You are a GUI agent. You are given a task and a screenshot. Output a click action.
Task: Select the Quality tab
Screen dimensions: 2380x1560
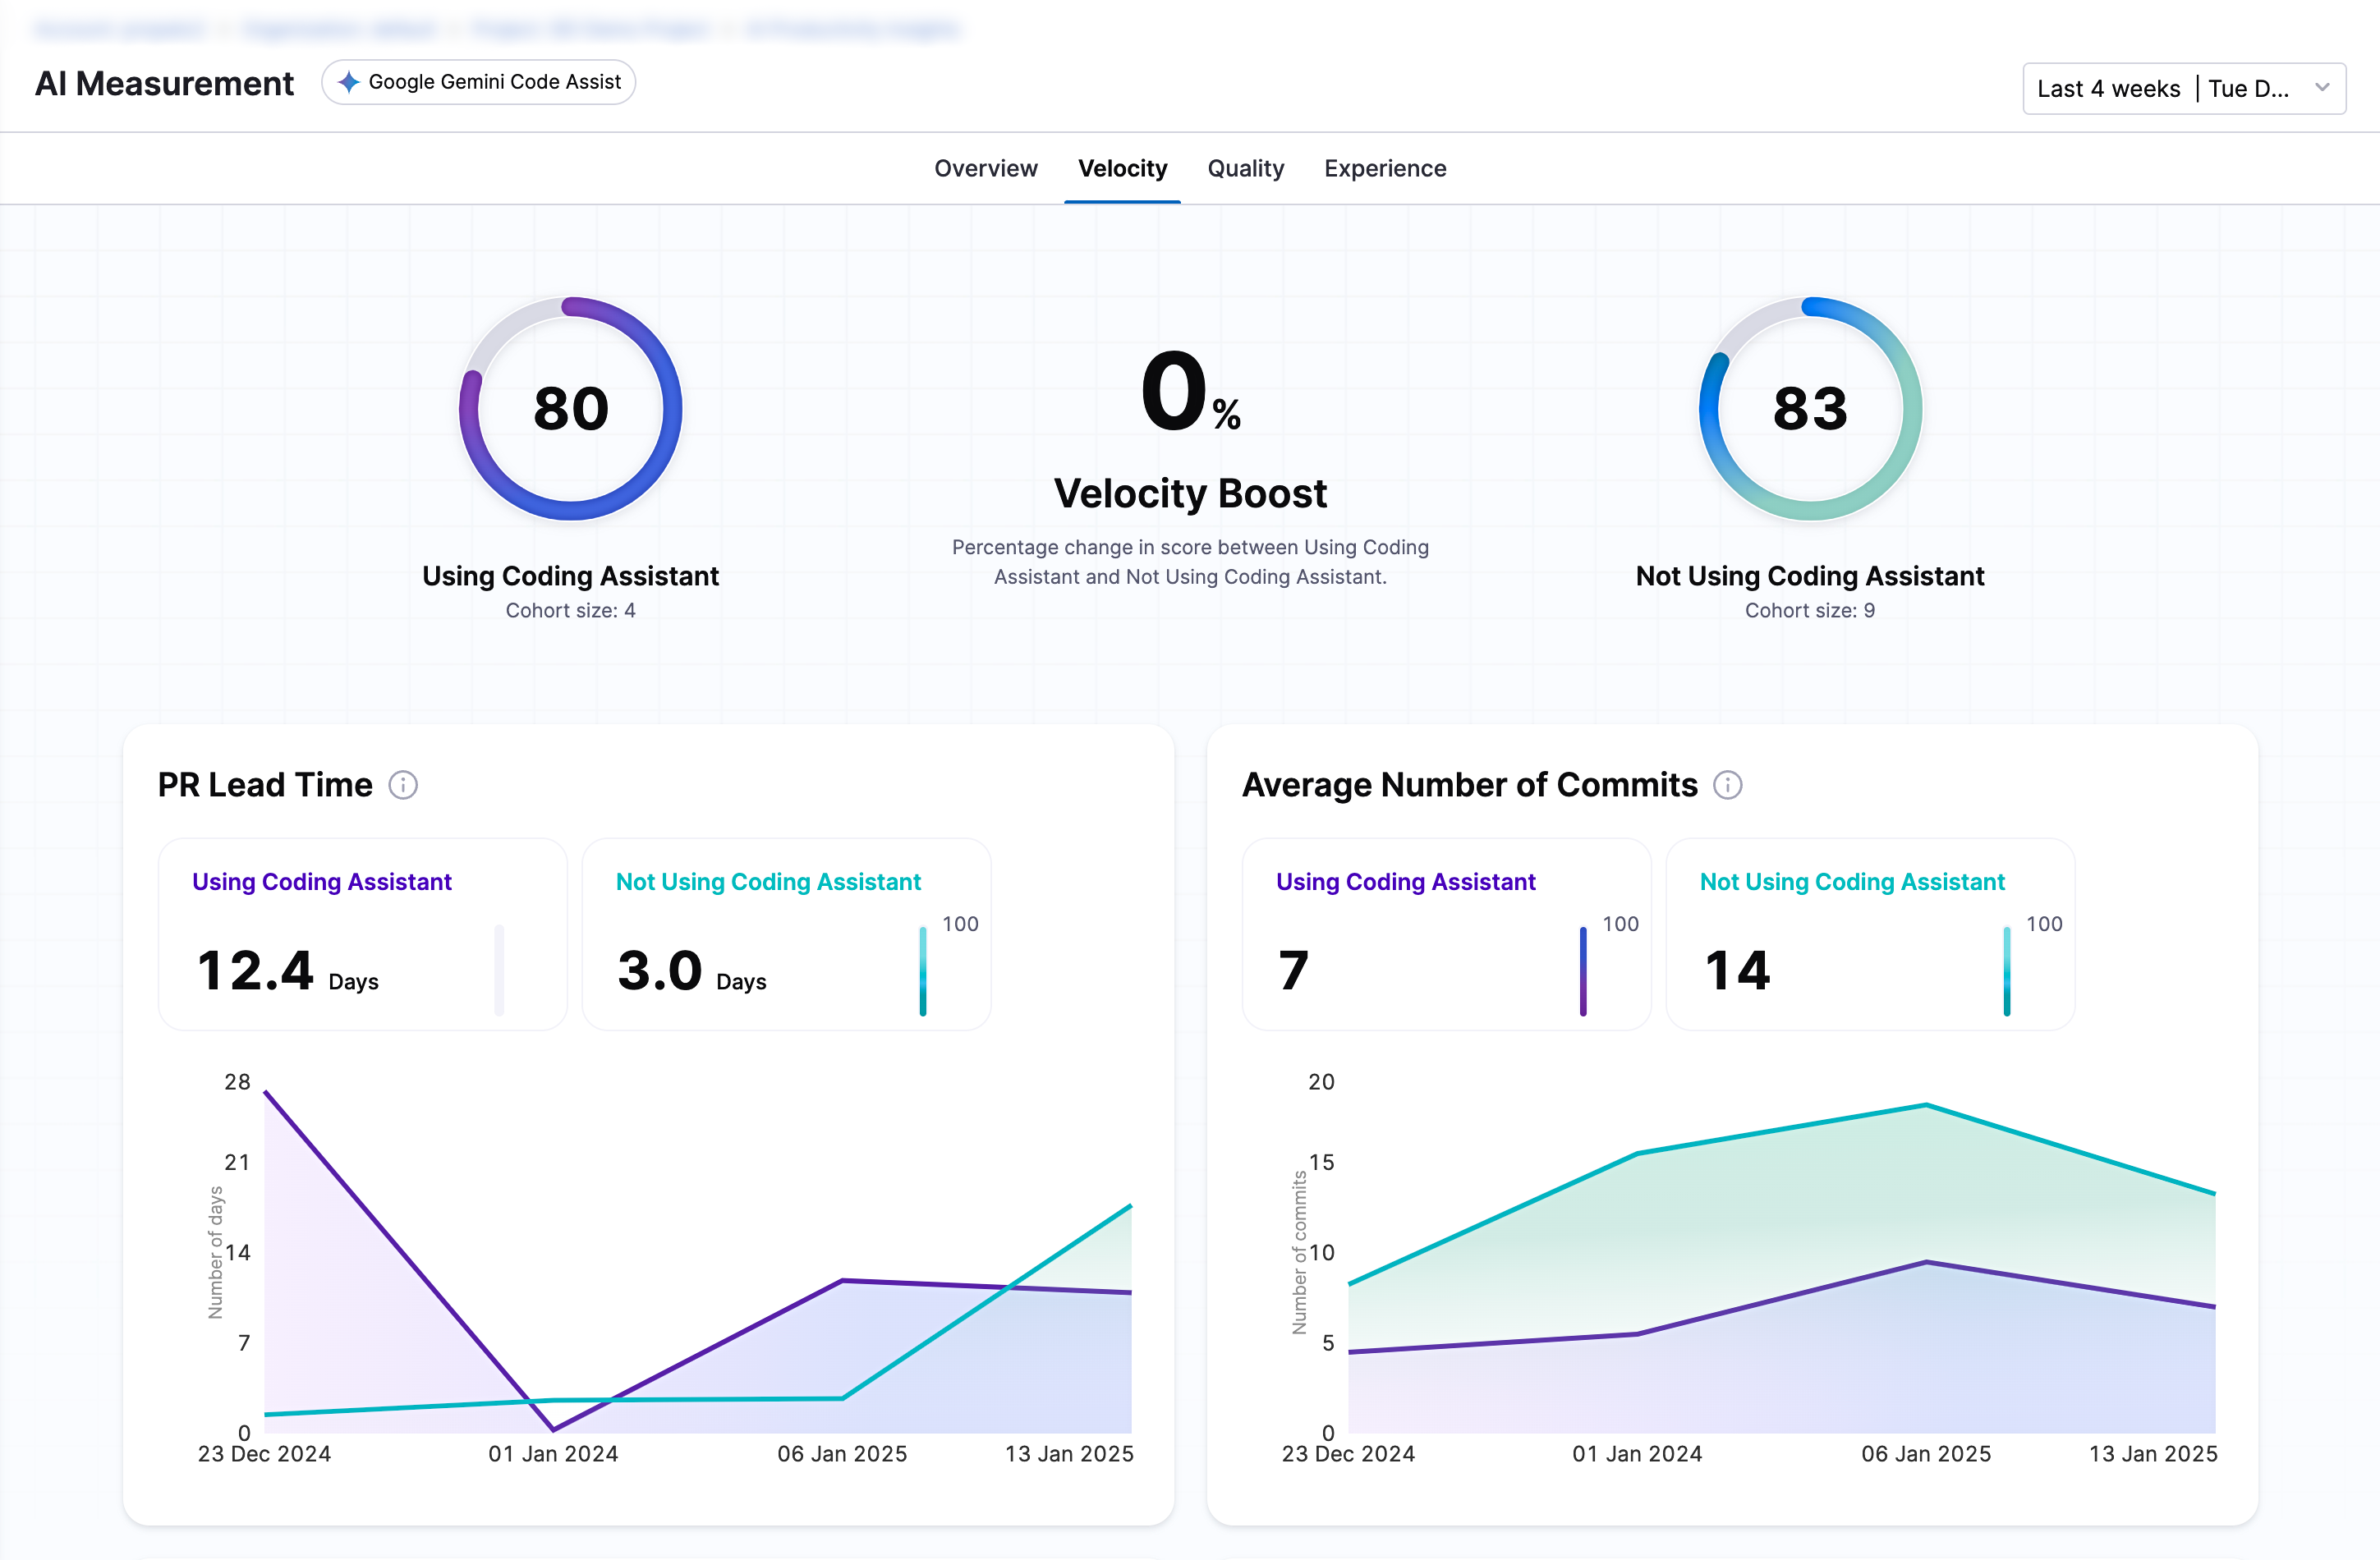point(1245,168)
